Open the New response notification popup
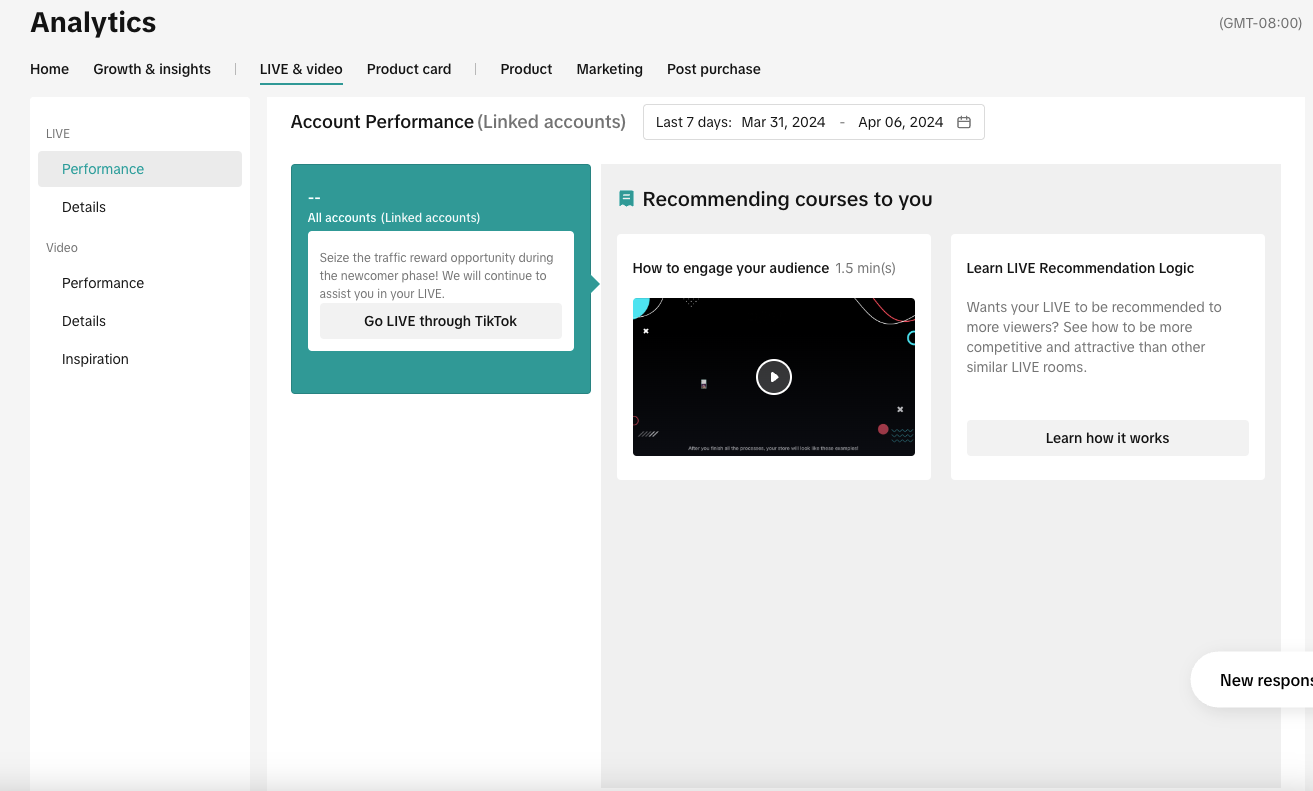This screenshot has height=791, width=1313. [x=1260, y=680]
